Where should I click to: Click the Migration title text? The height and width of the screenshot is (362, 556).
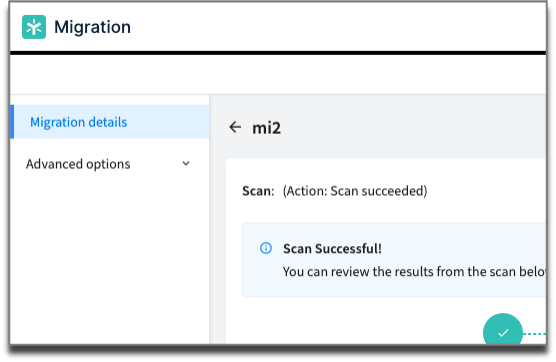click(93, 27)
